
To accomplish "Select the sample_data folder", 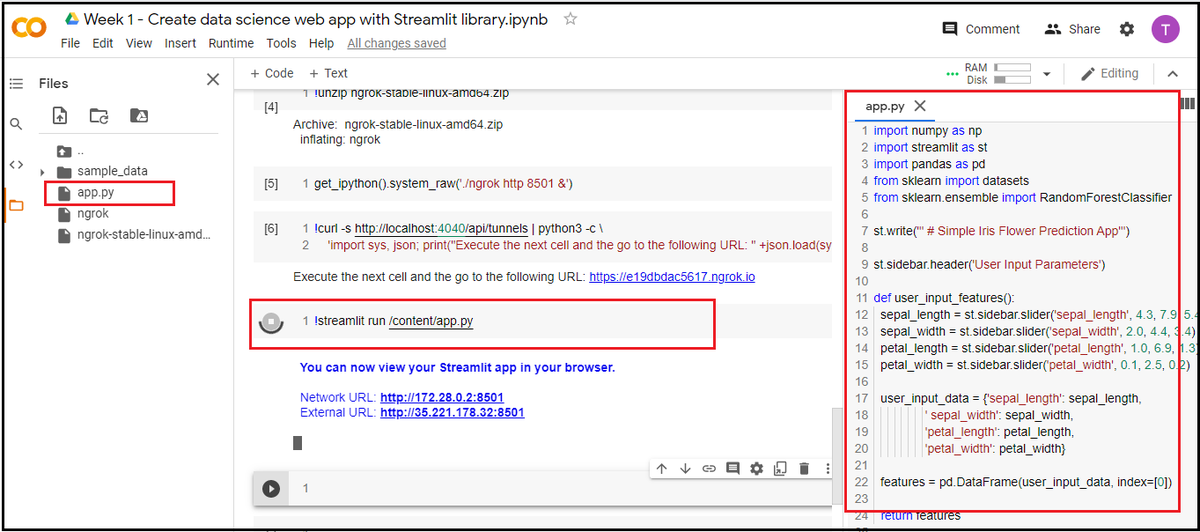I will 112,171.
